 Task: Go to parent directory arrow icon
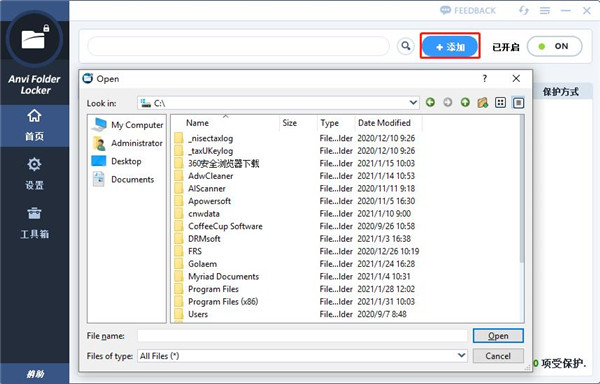pos(465,103)
